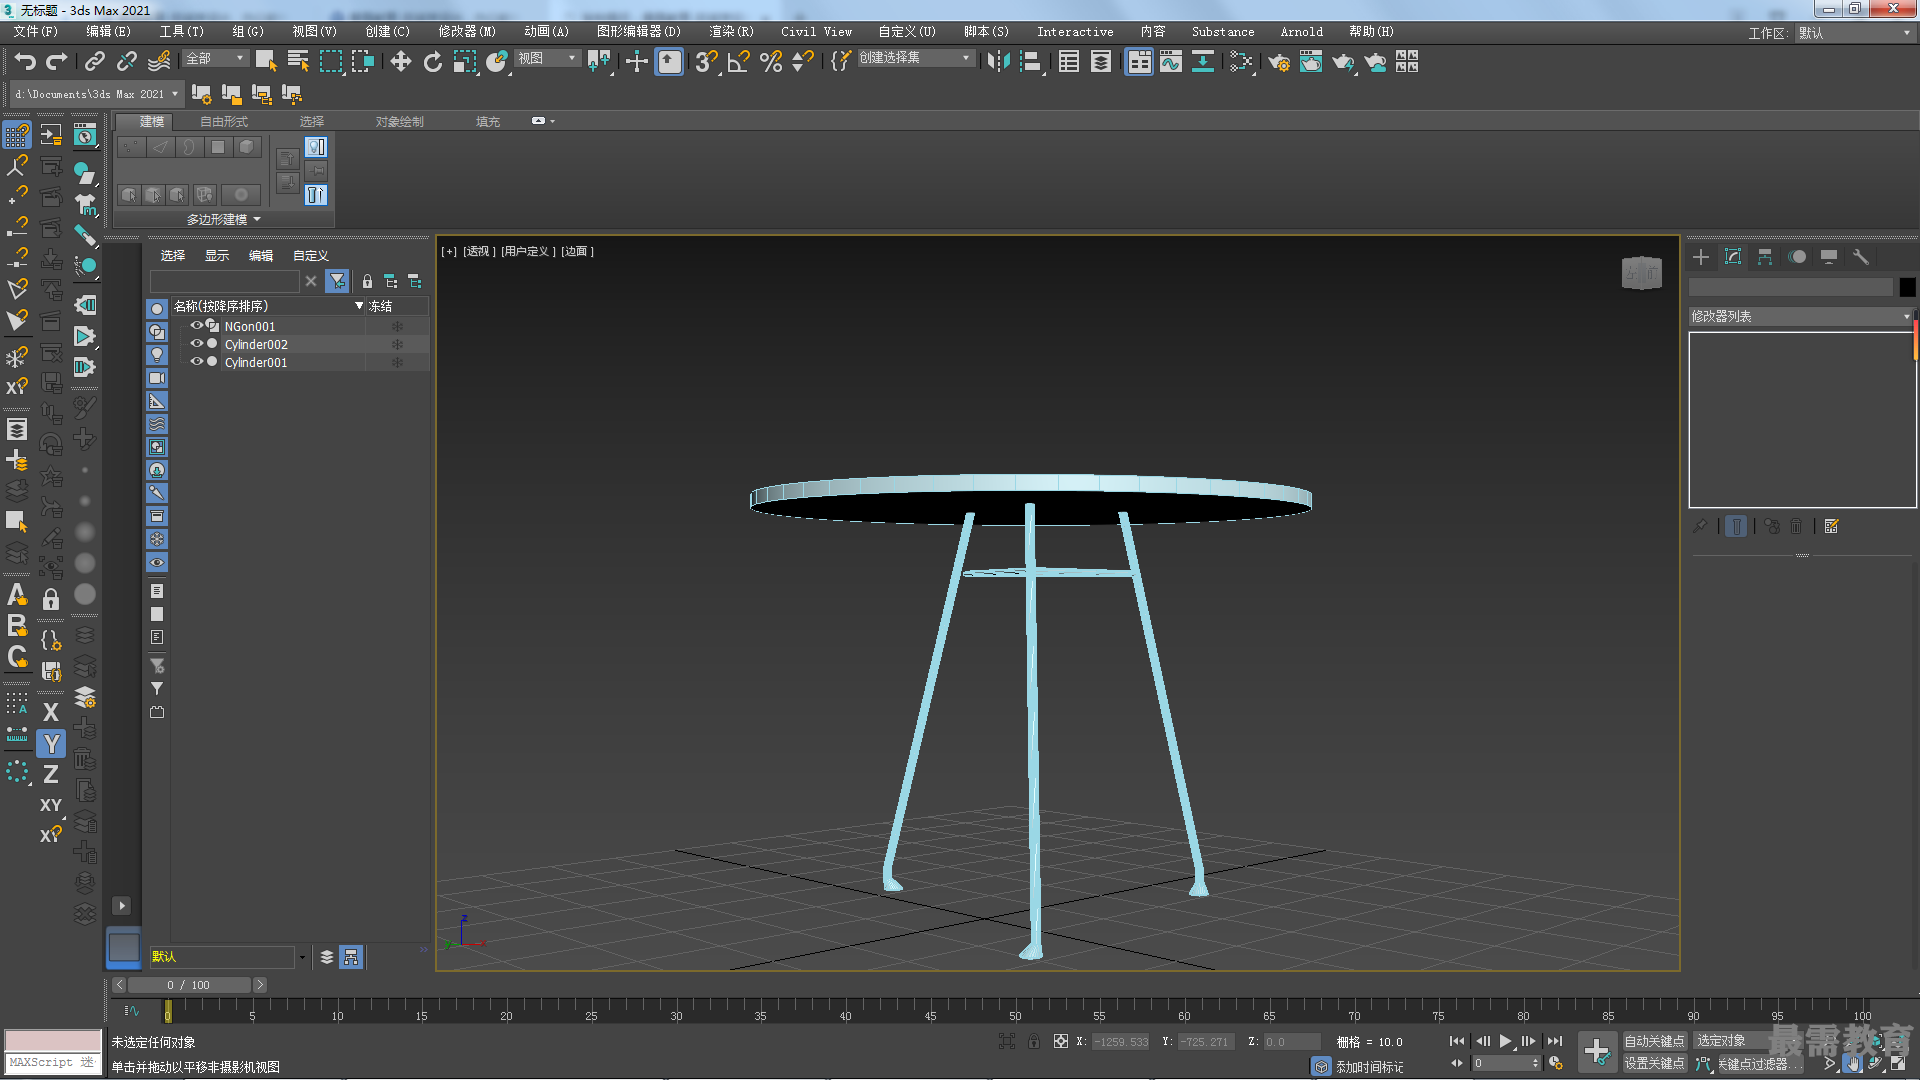1920x1080 pixels.
Task: Open the 文件(F) menu
Action: 37,32
